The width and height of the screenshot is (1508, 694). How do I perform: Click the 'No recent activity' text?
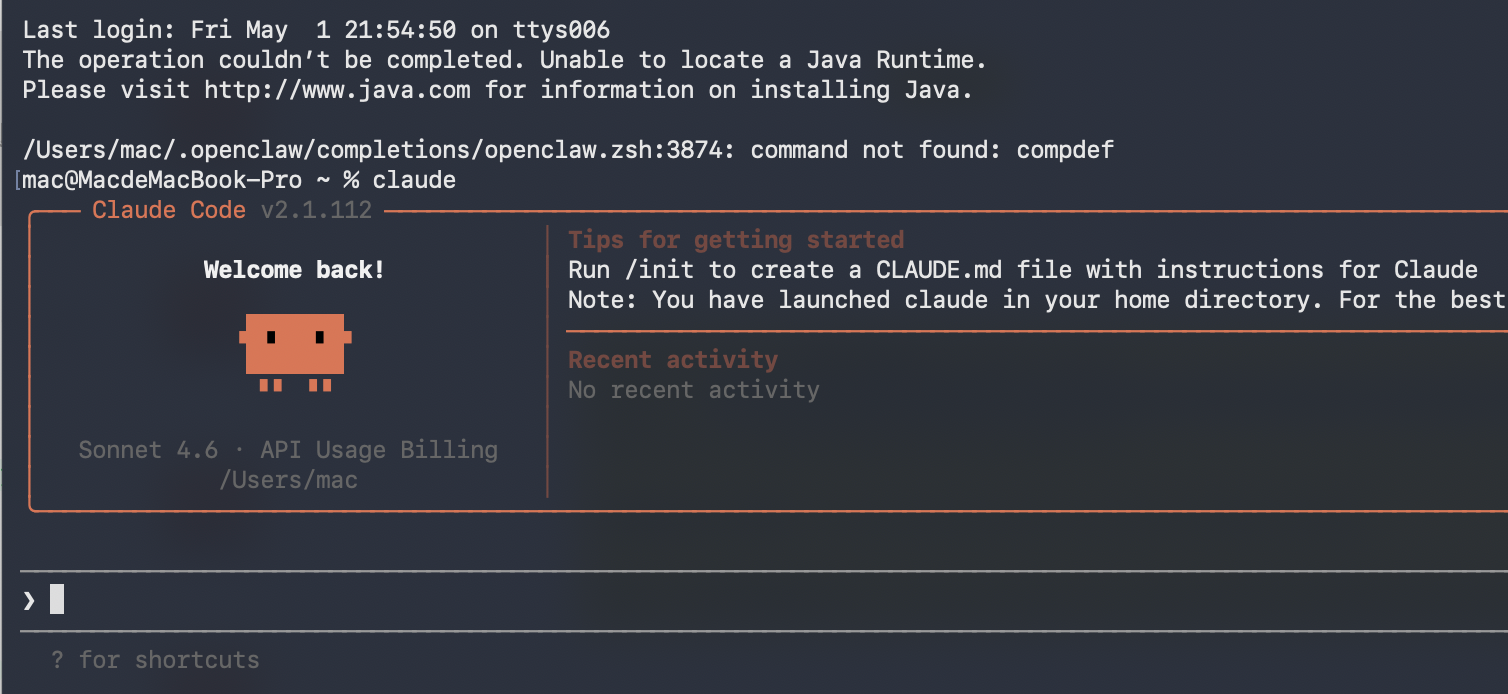pos(694,390)
